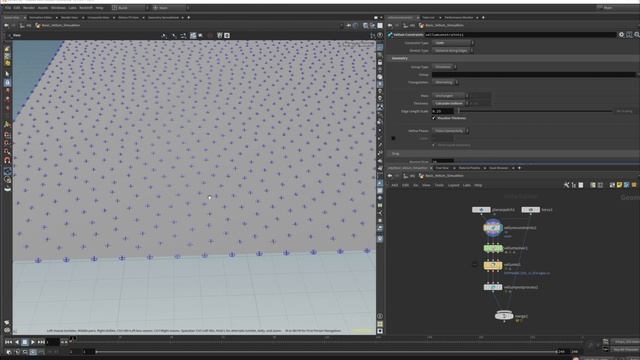Toggle the Visualize Thickness checkbox

pos(434,118)
